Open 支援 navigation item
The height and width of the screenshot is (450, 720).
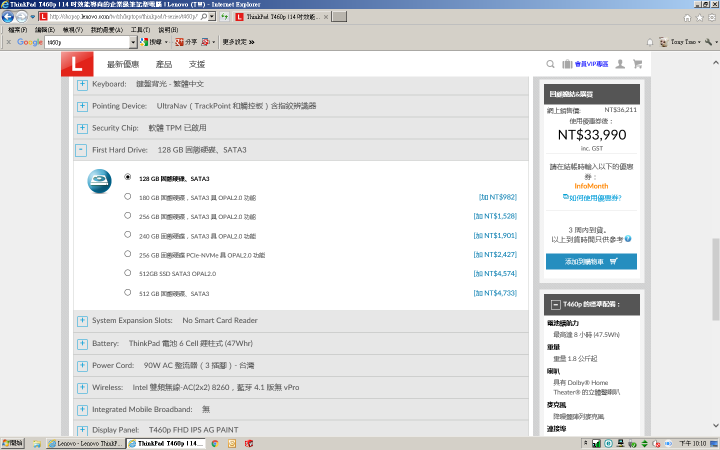[x=197, y=64]
